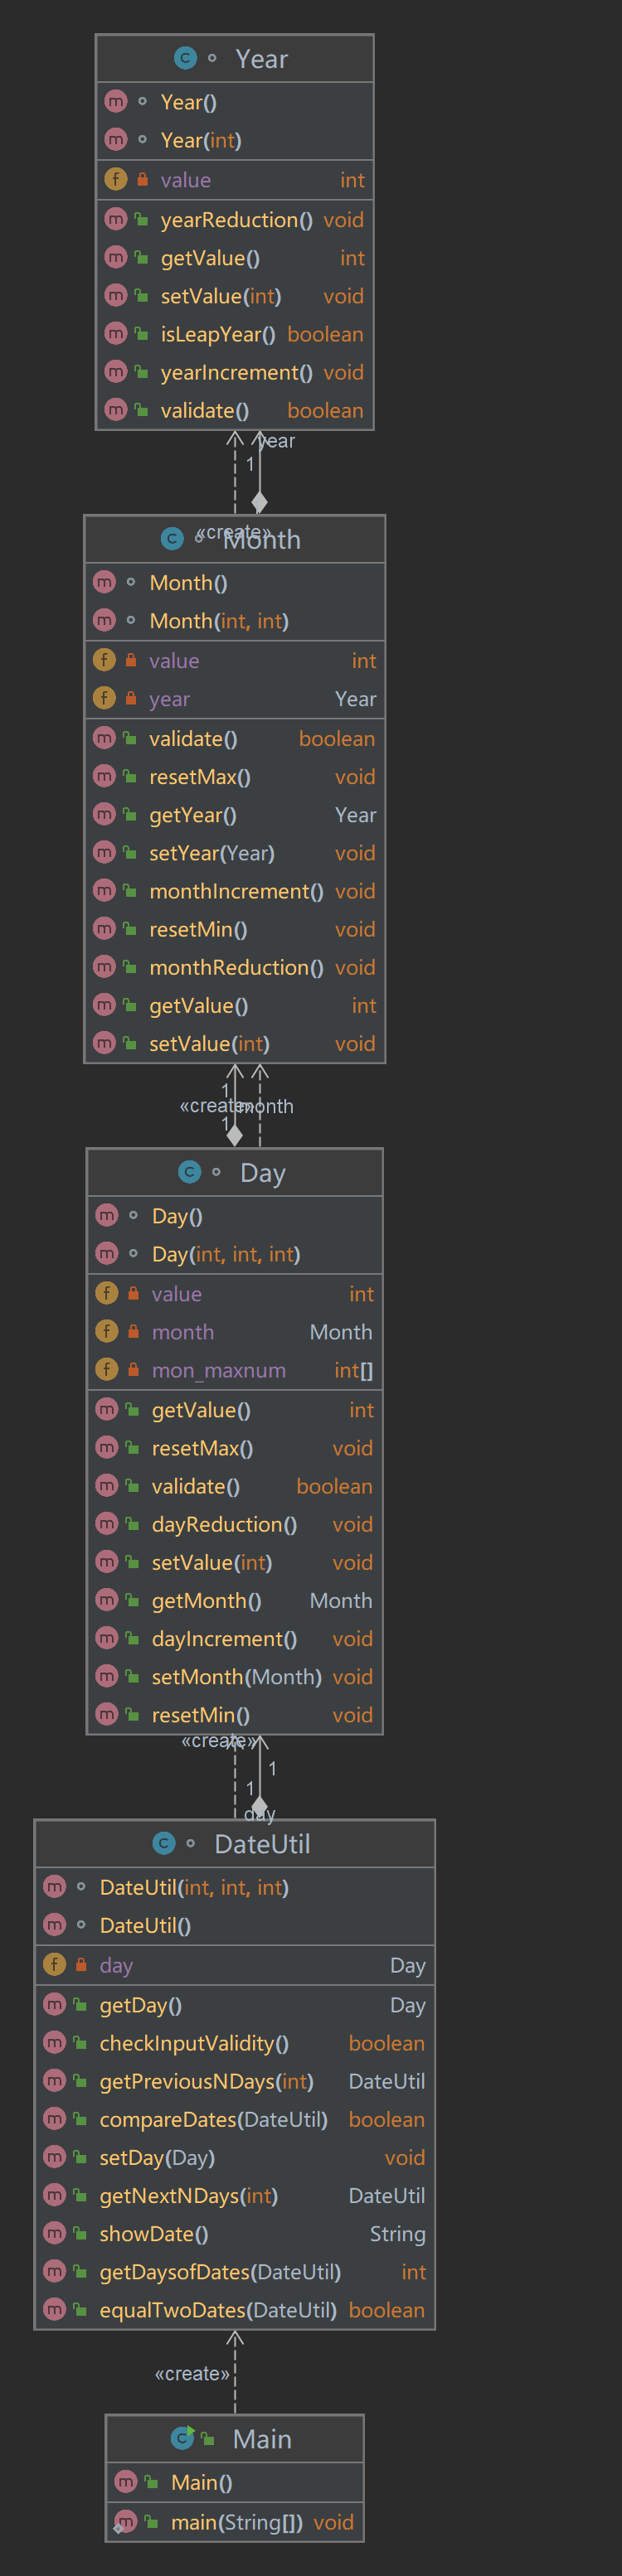Click the public access icon beside showDate()
The height and width of the screenshot is (2576, 622).
[x=80, y=2233]
